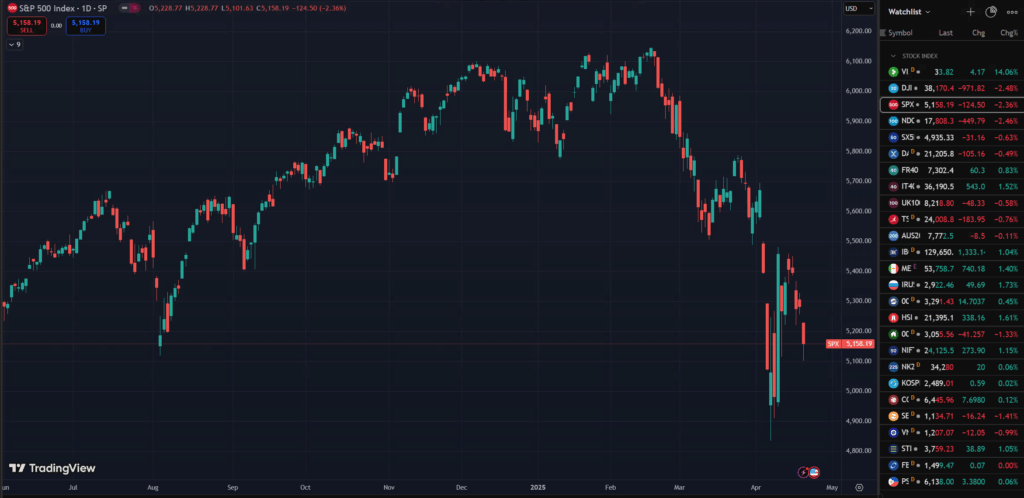1024x498 pixels.
Task: Click the 6,445.96 last price value
Action: click(x=939, y=399)
